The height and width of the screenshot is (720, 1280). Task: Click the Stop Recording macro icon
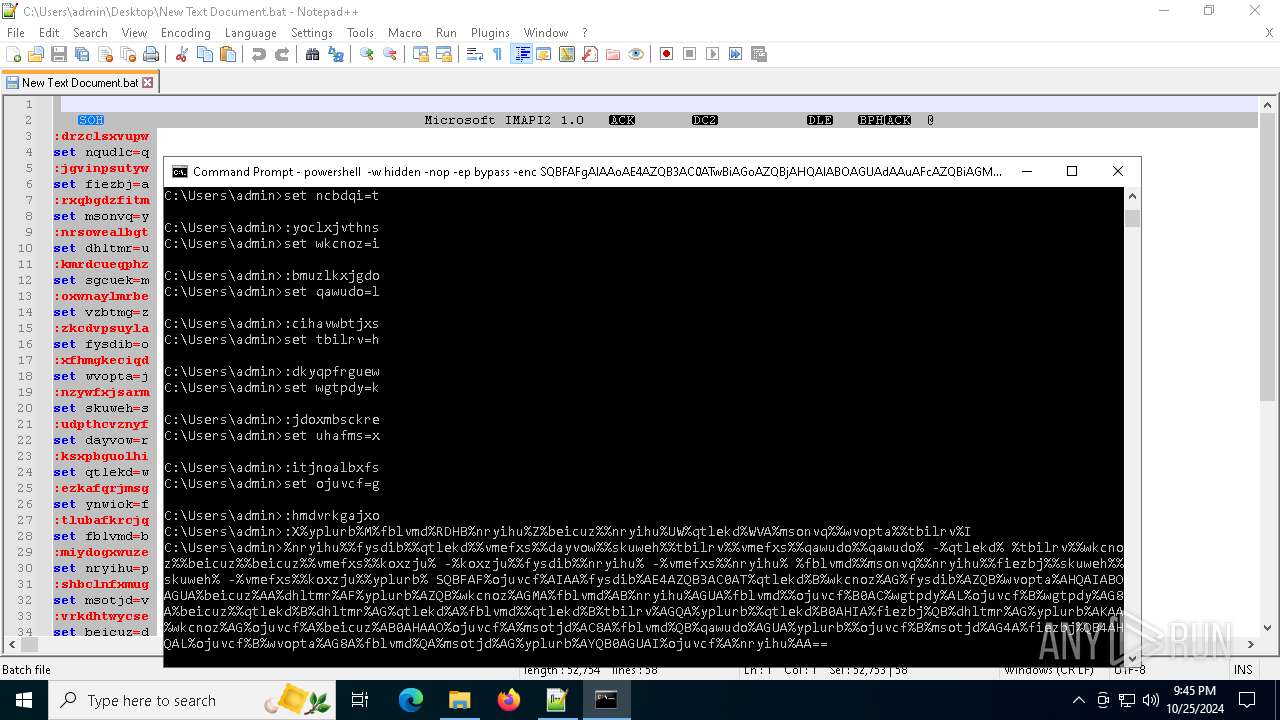pos(690,54)
